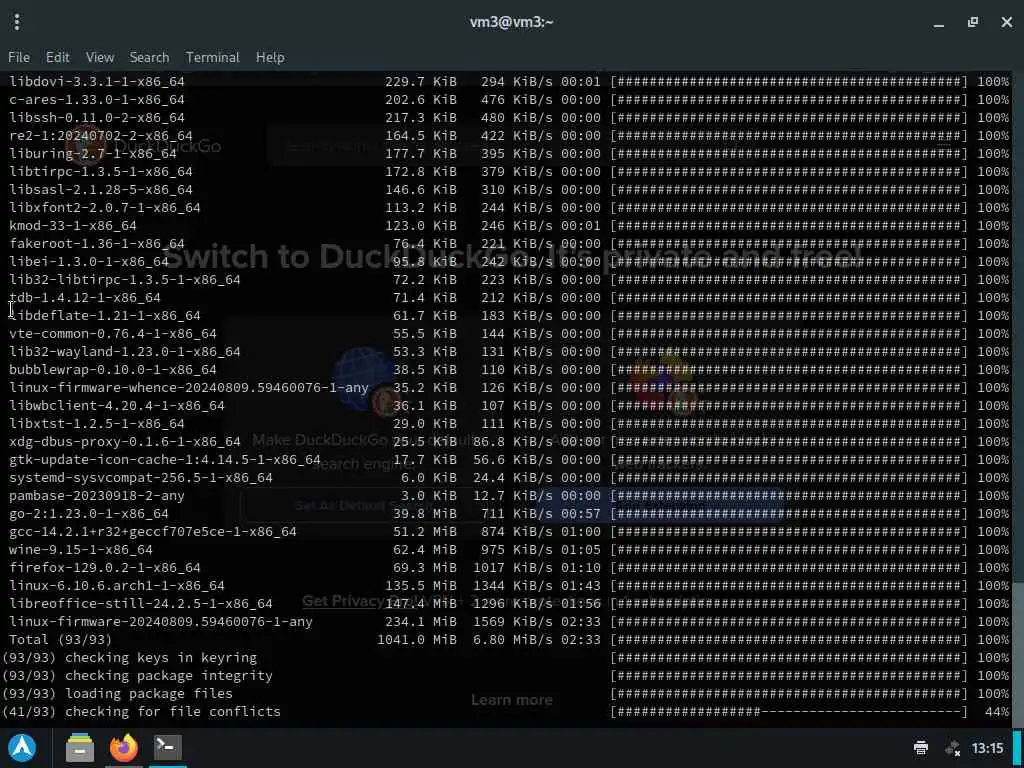Click the text libsasl-2.1.28-5-x86_64
This screenshot has height=768, width=1024.
(x=101, y=189)
